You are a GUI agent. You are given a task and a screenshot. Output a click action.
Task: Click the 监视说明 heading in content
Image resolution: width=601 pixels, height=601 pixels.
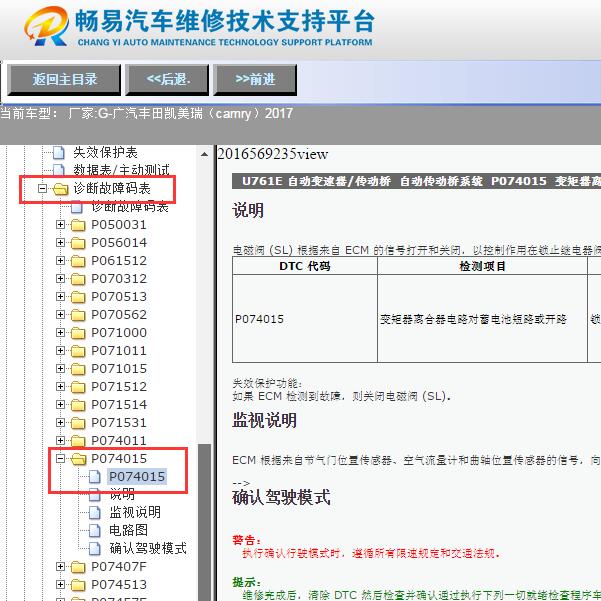point(264,420)
